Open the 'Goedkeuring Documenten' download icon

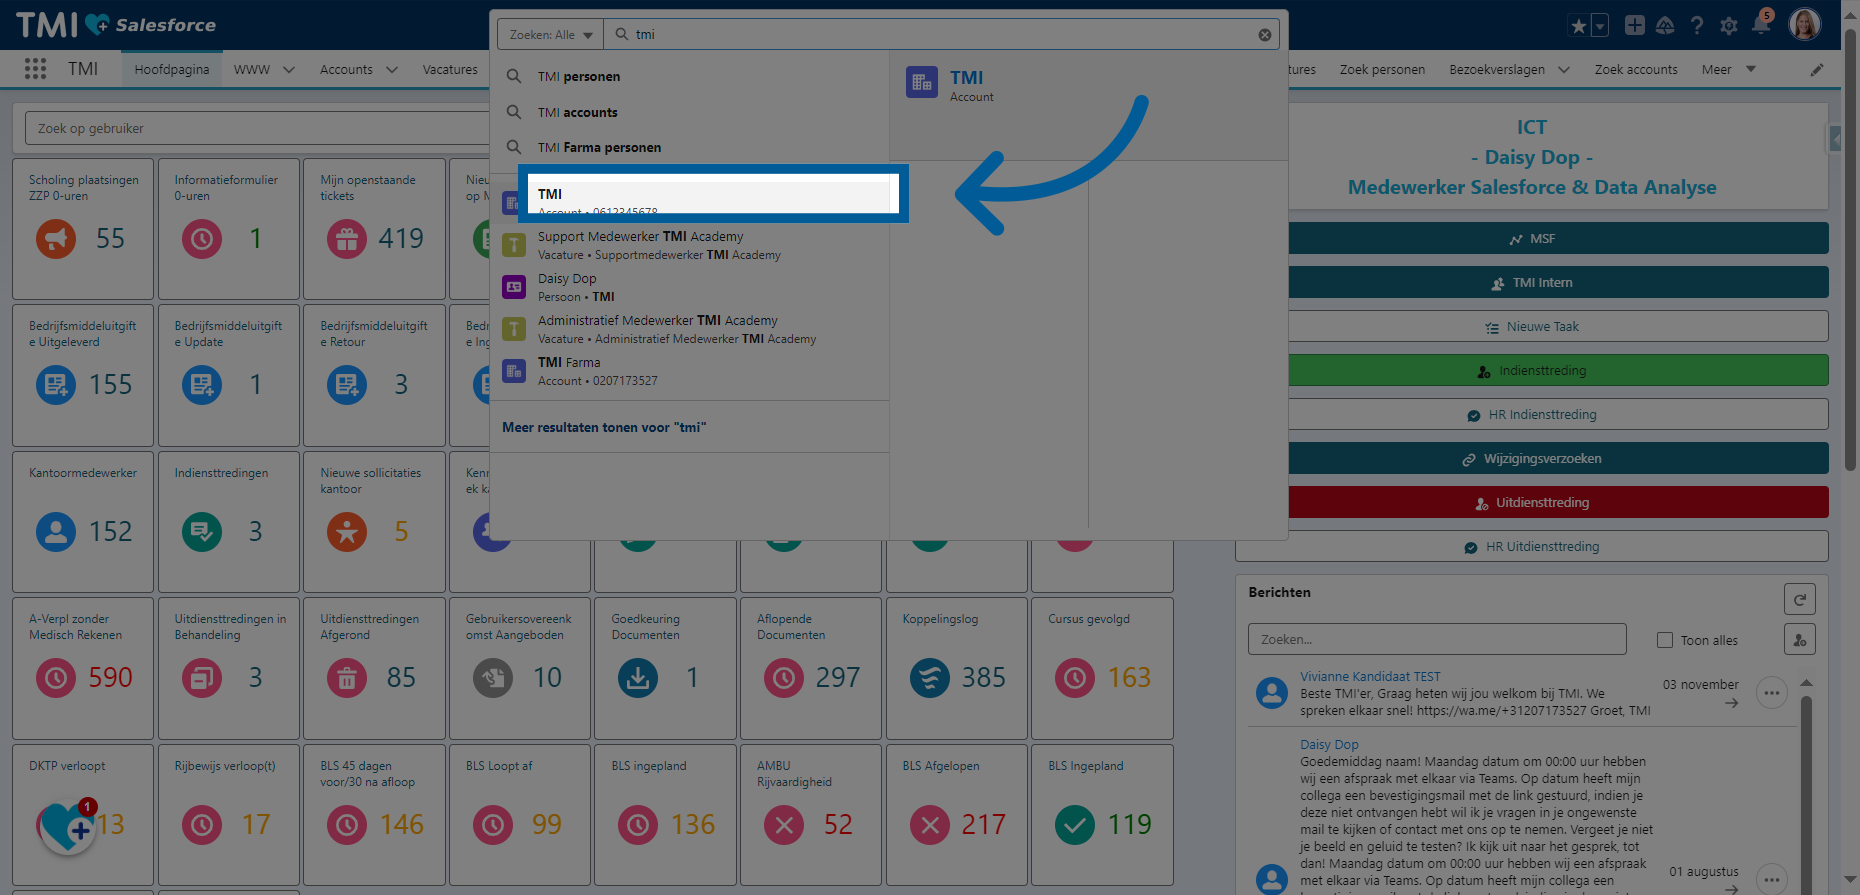point(638,678)
